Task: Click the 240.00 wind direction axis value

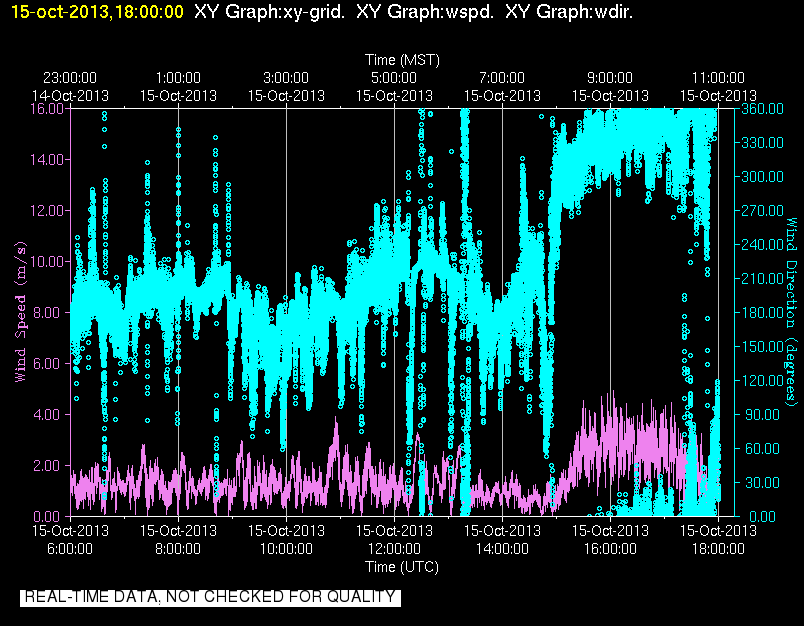Action: 762,245
